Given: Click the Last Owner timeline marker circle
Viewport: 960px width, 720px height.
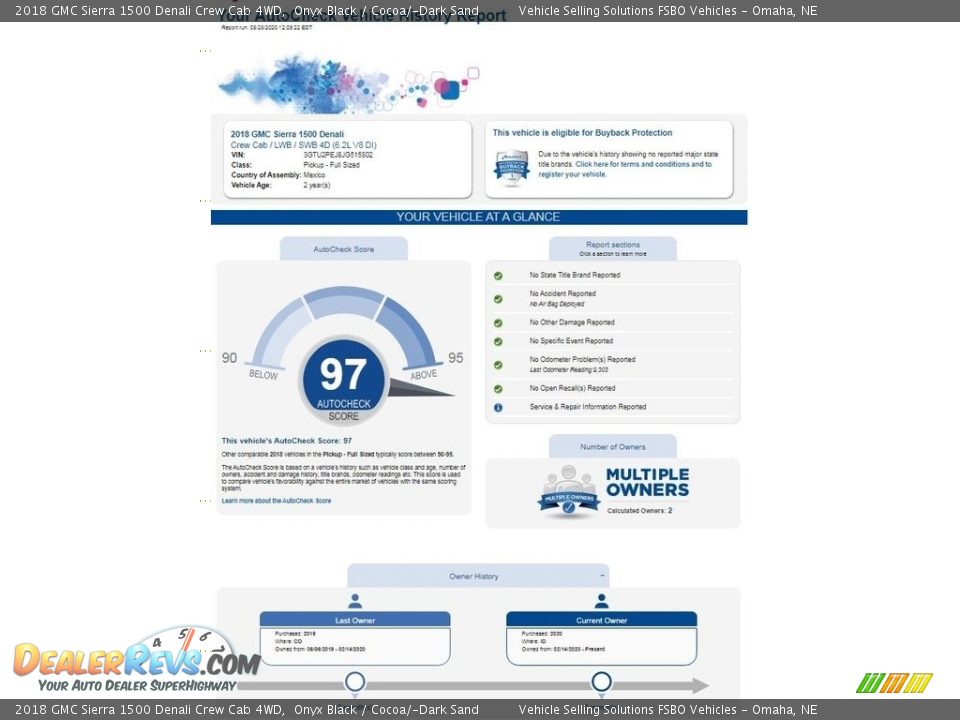Looking at the screenshot, I should coord(355,681).
